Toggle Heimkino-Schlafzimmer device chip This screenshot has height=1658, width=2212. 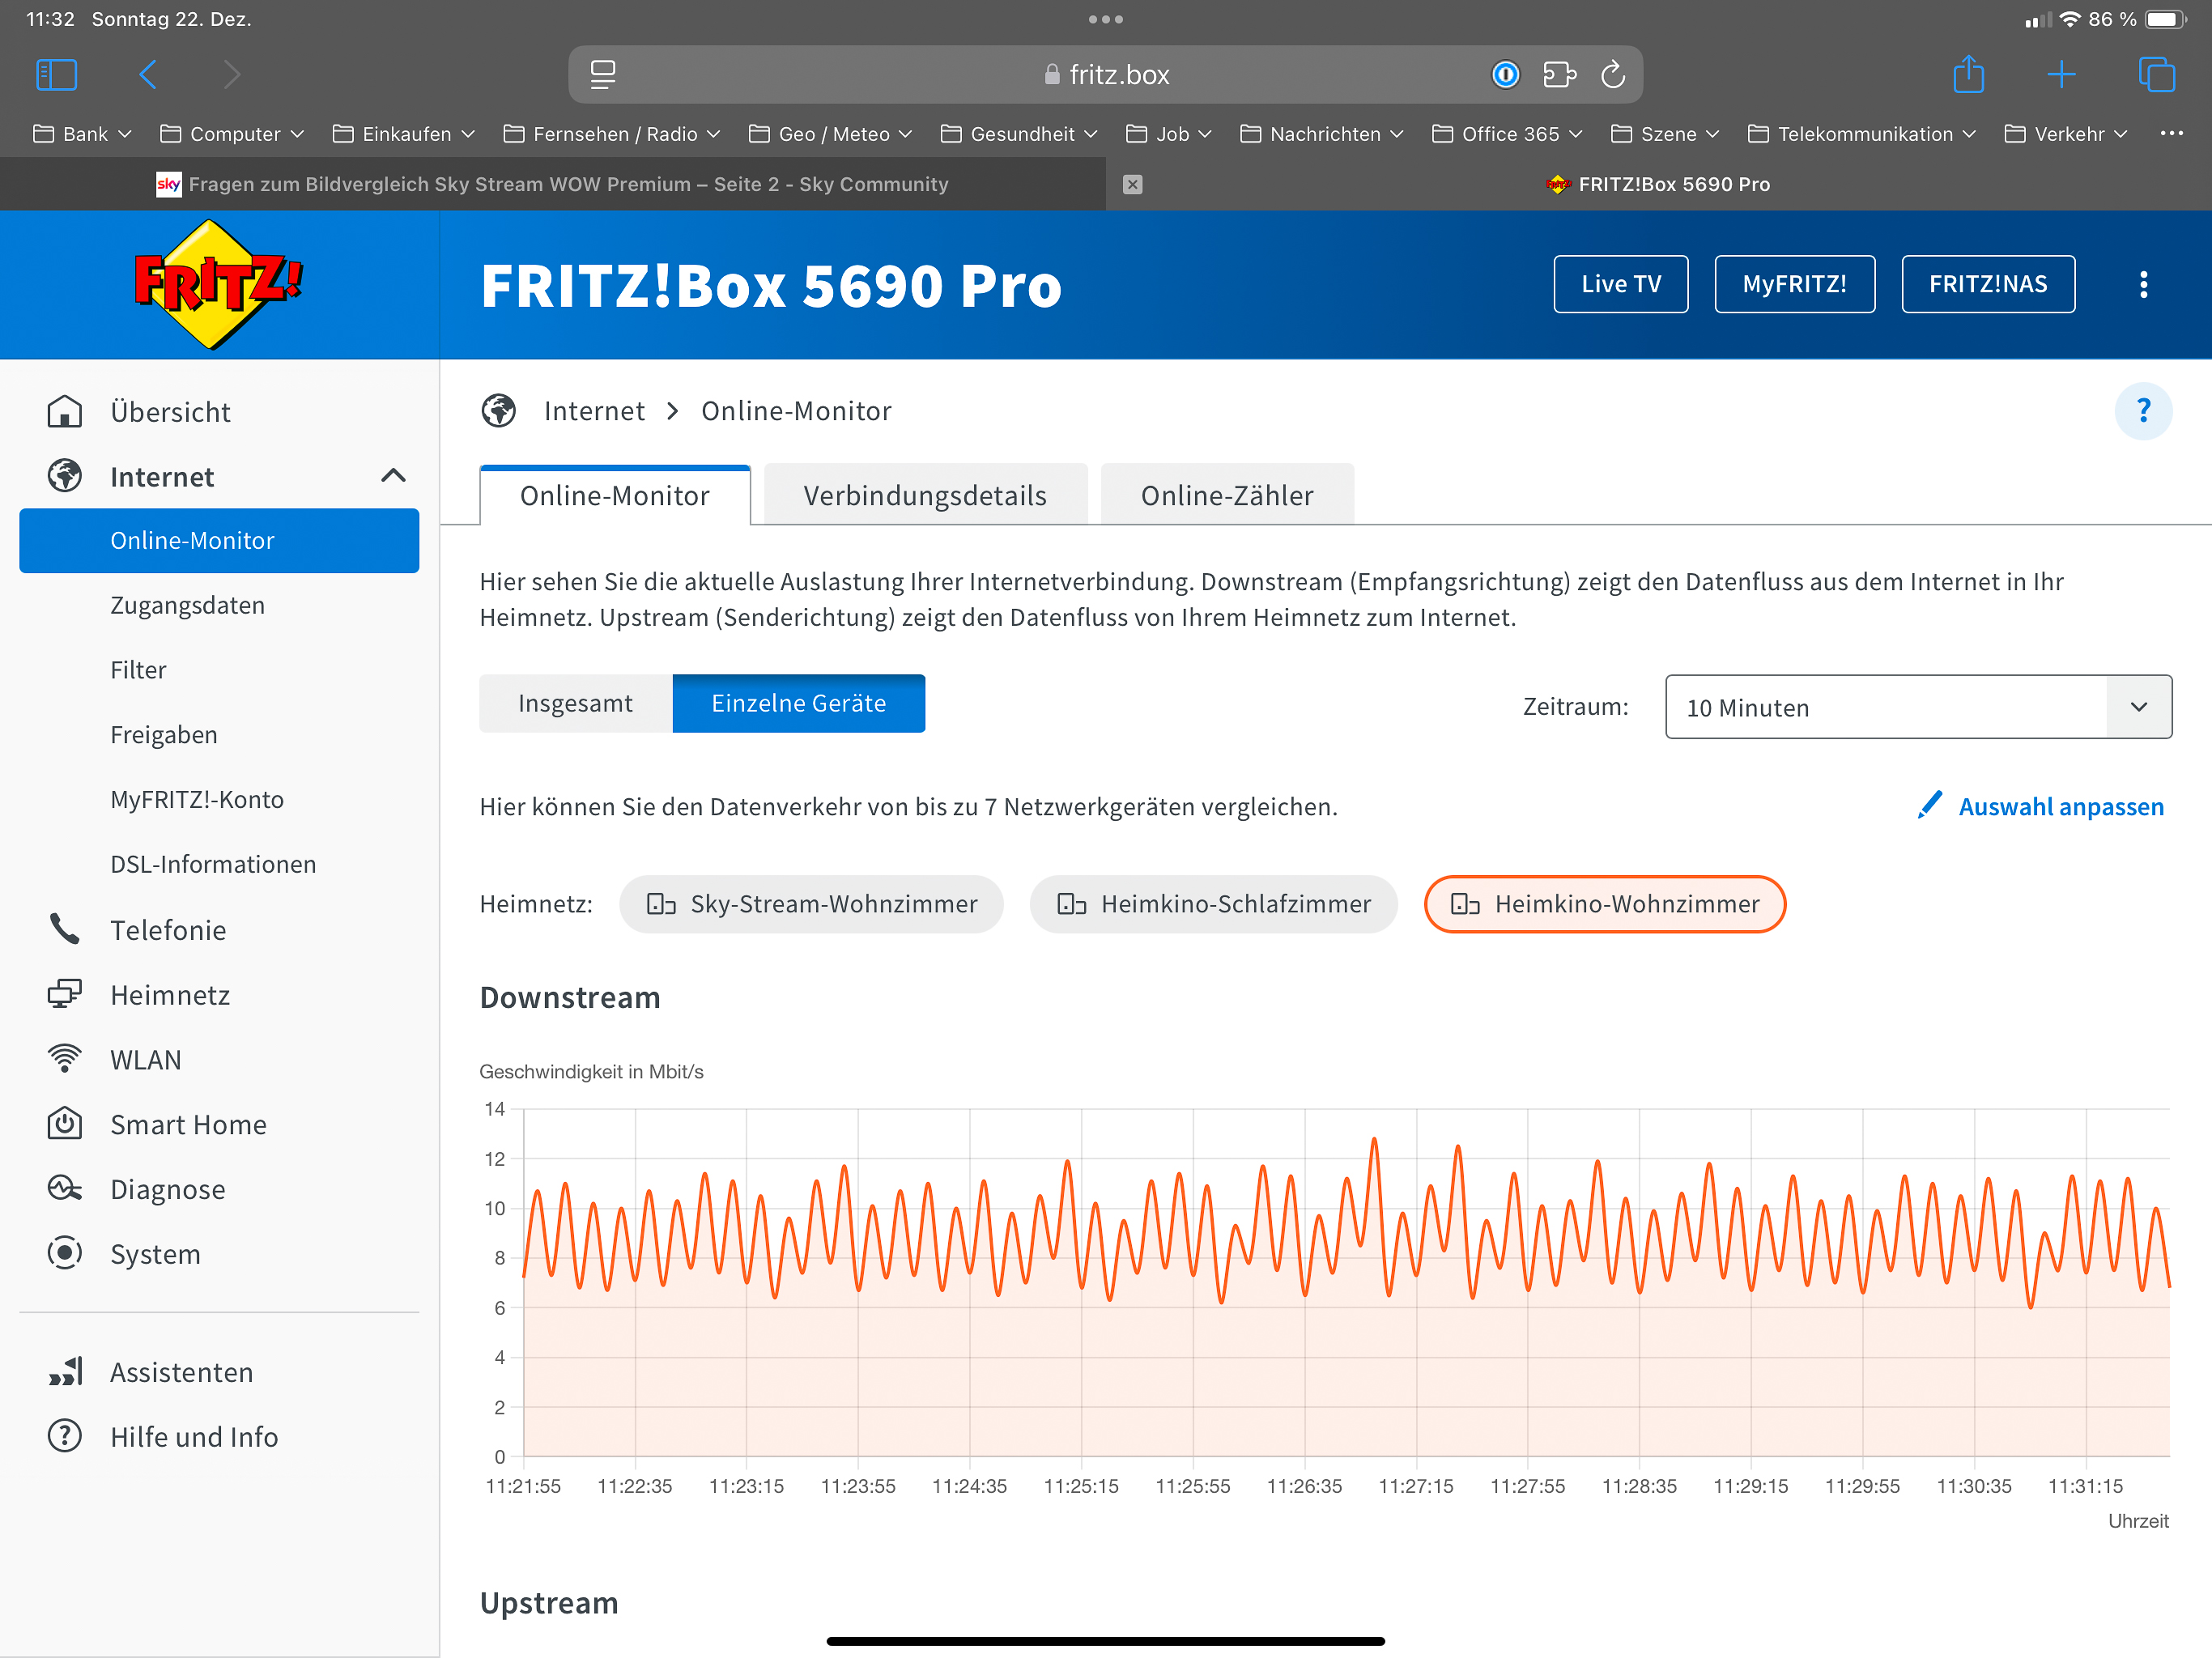point(1213,904)
